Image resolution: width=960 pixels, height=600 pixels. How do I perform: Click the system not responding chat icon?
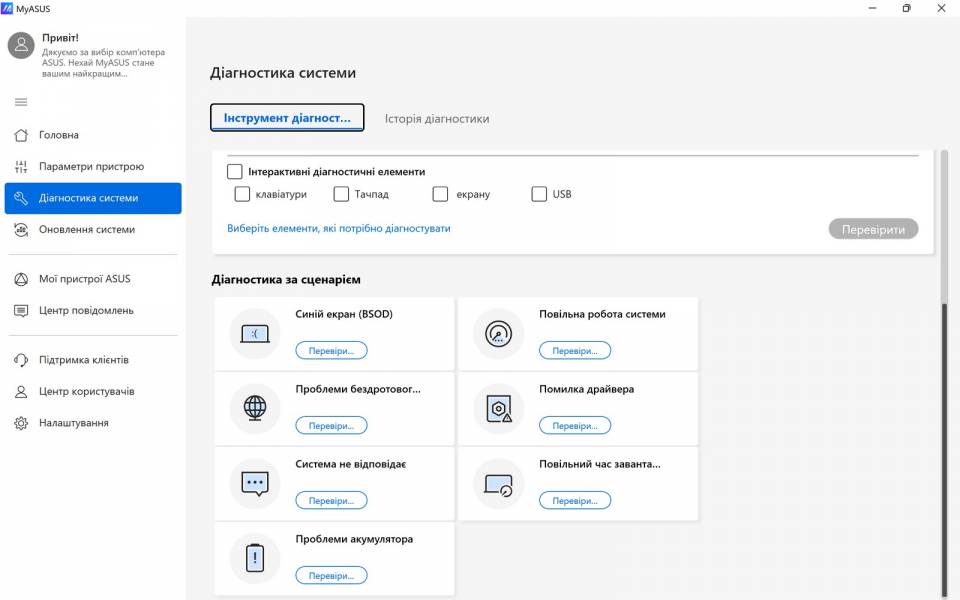[x=255, y=484]
